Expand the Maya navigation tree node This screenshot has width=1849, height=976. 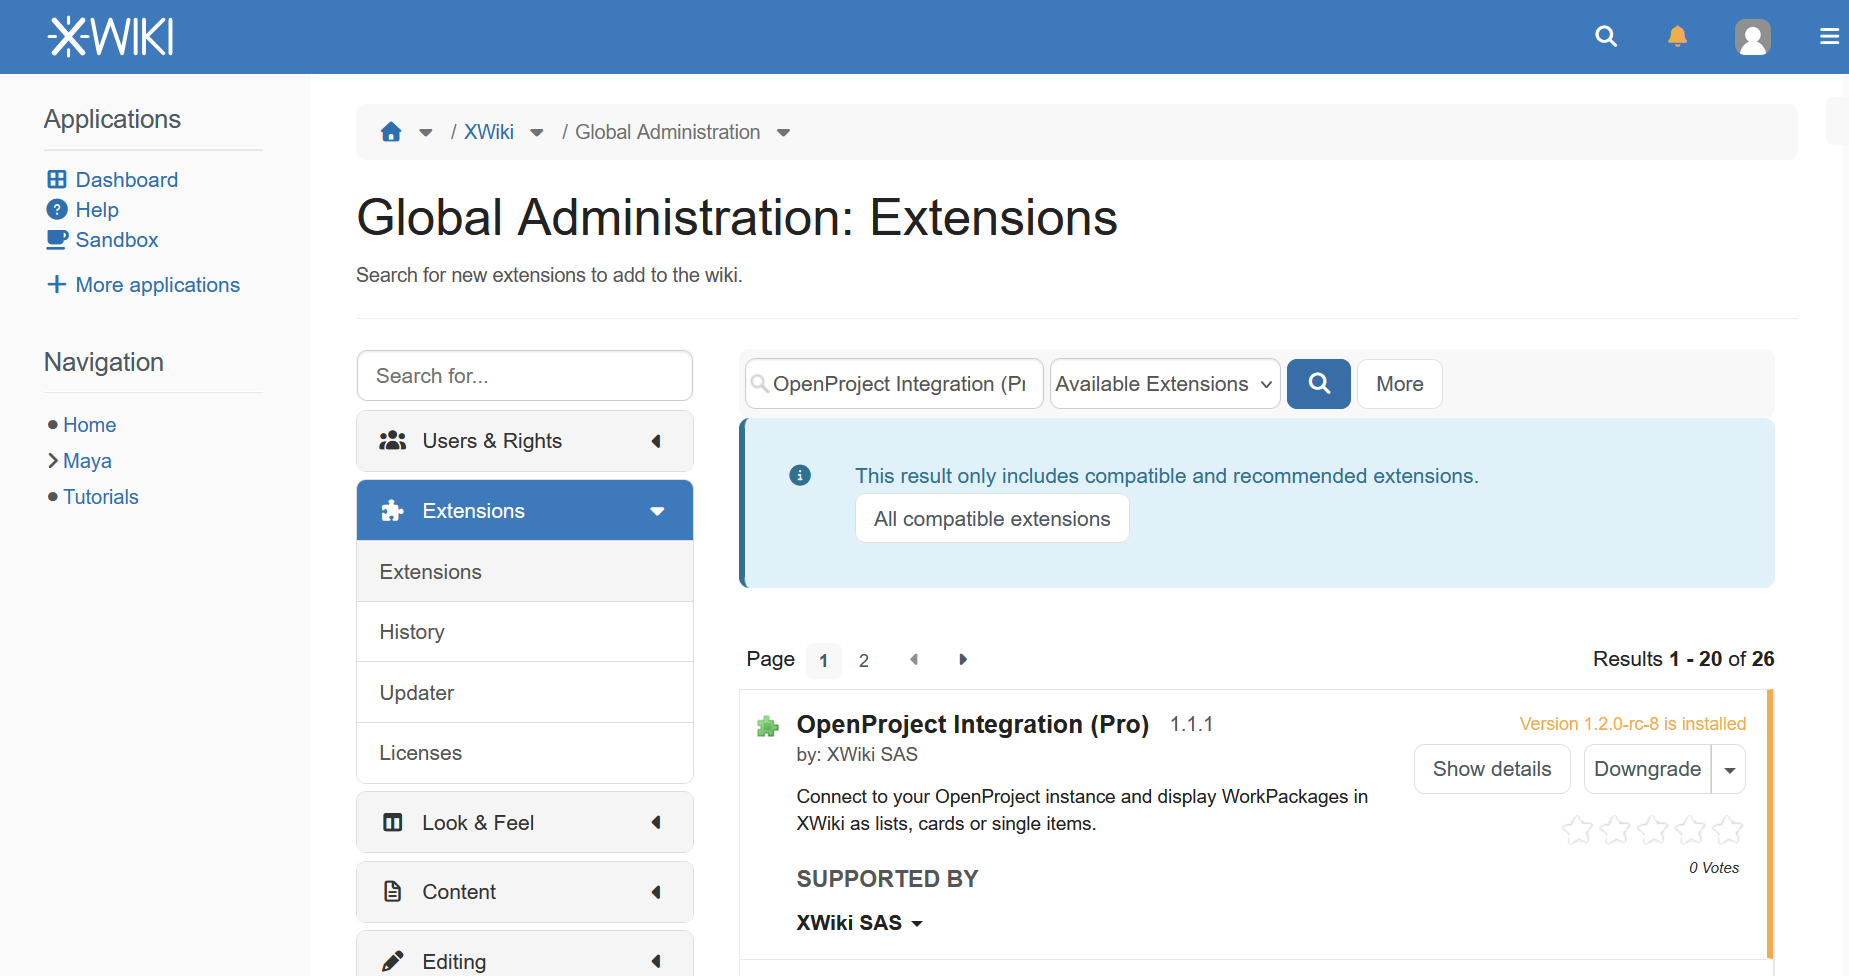point(53,461)
